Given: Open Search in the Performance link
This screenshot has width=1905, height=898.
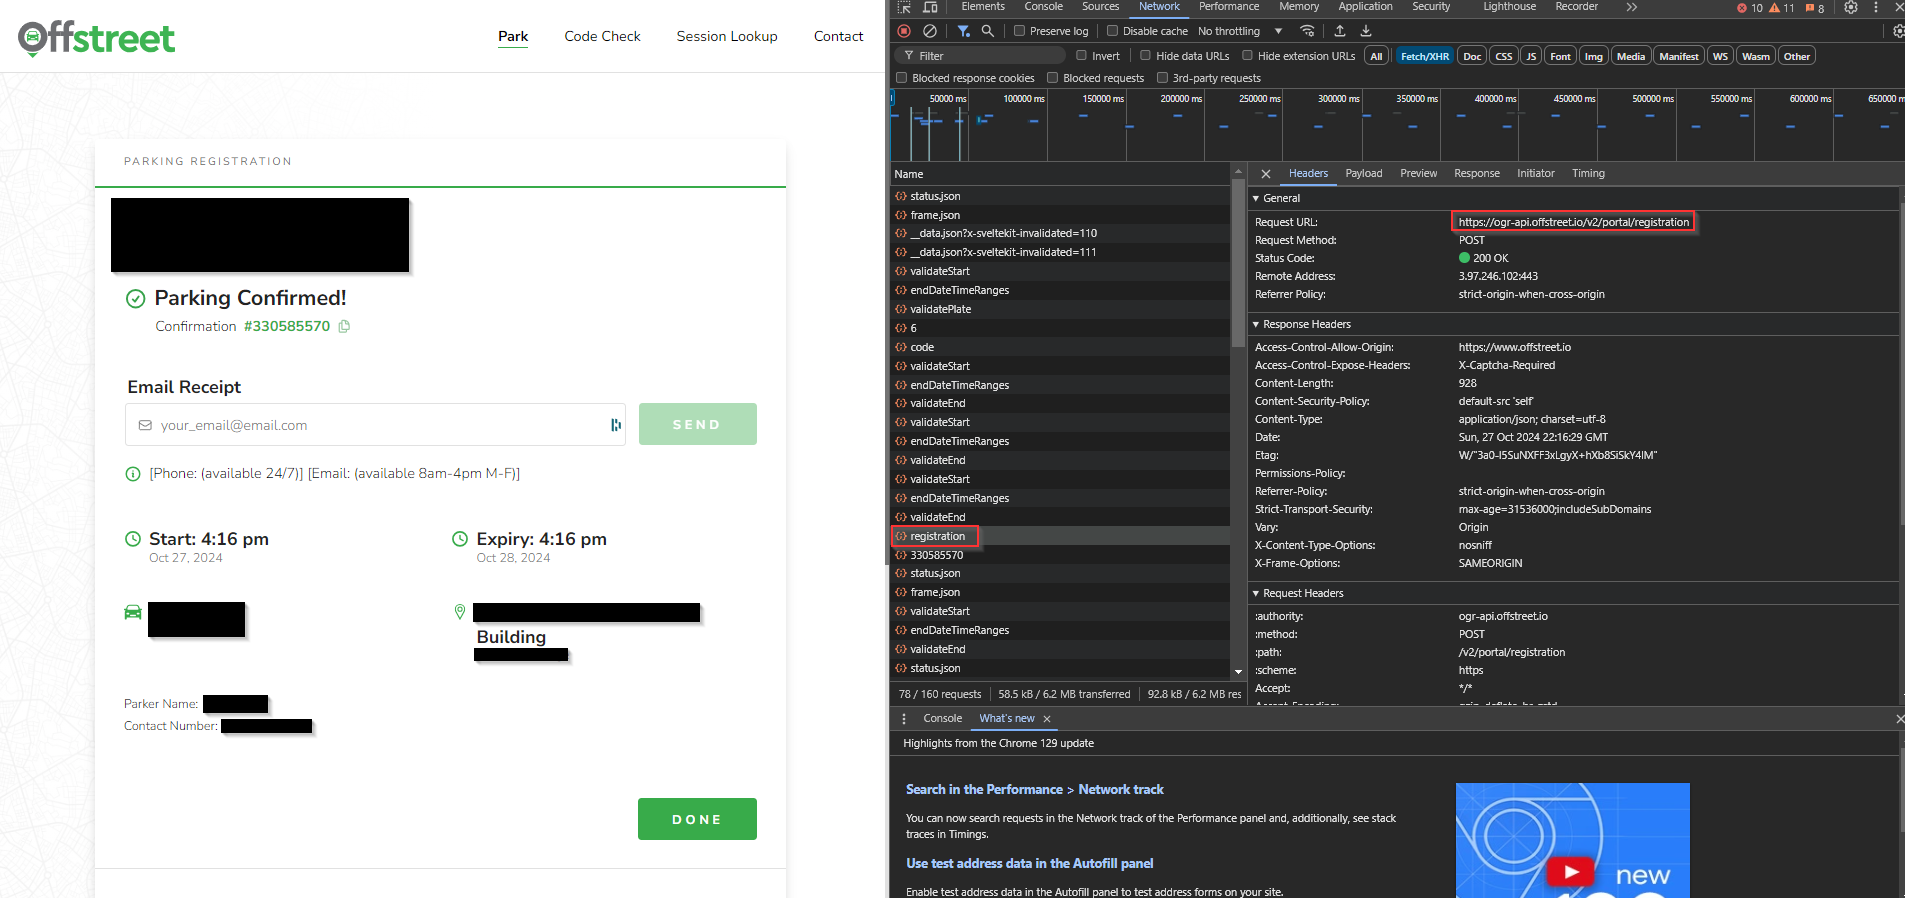Looking at the screenshot, I should pyautogui.click(x=1035, y=790).
